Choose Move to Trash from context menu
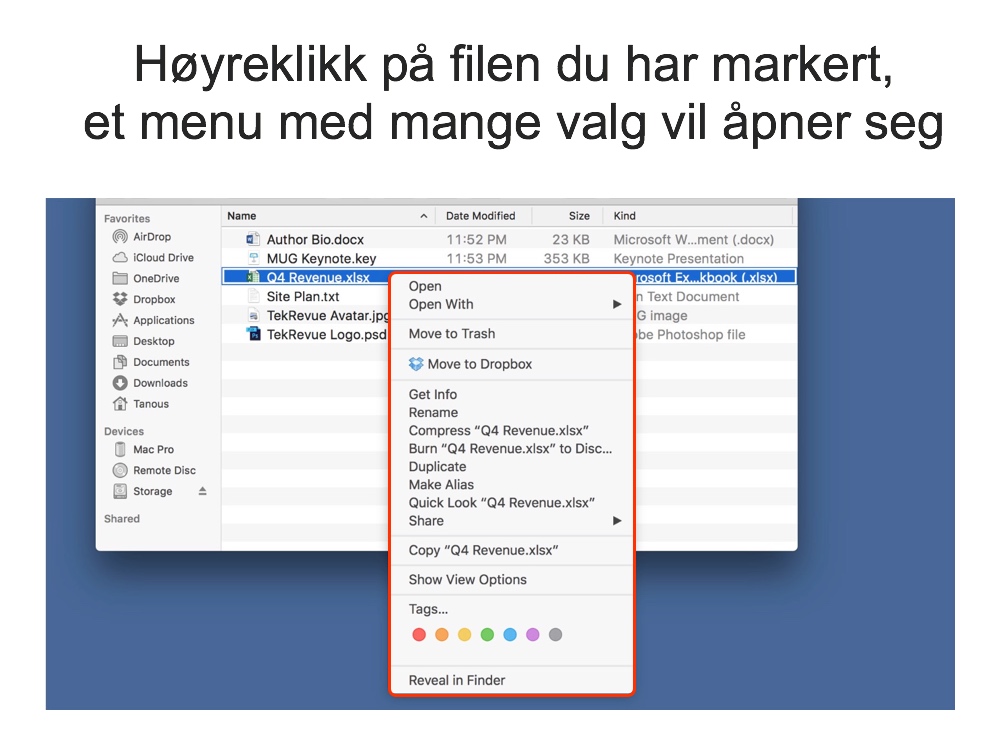The height and width of the screenshot is (730, 1000). tap(452, 334)
